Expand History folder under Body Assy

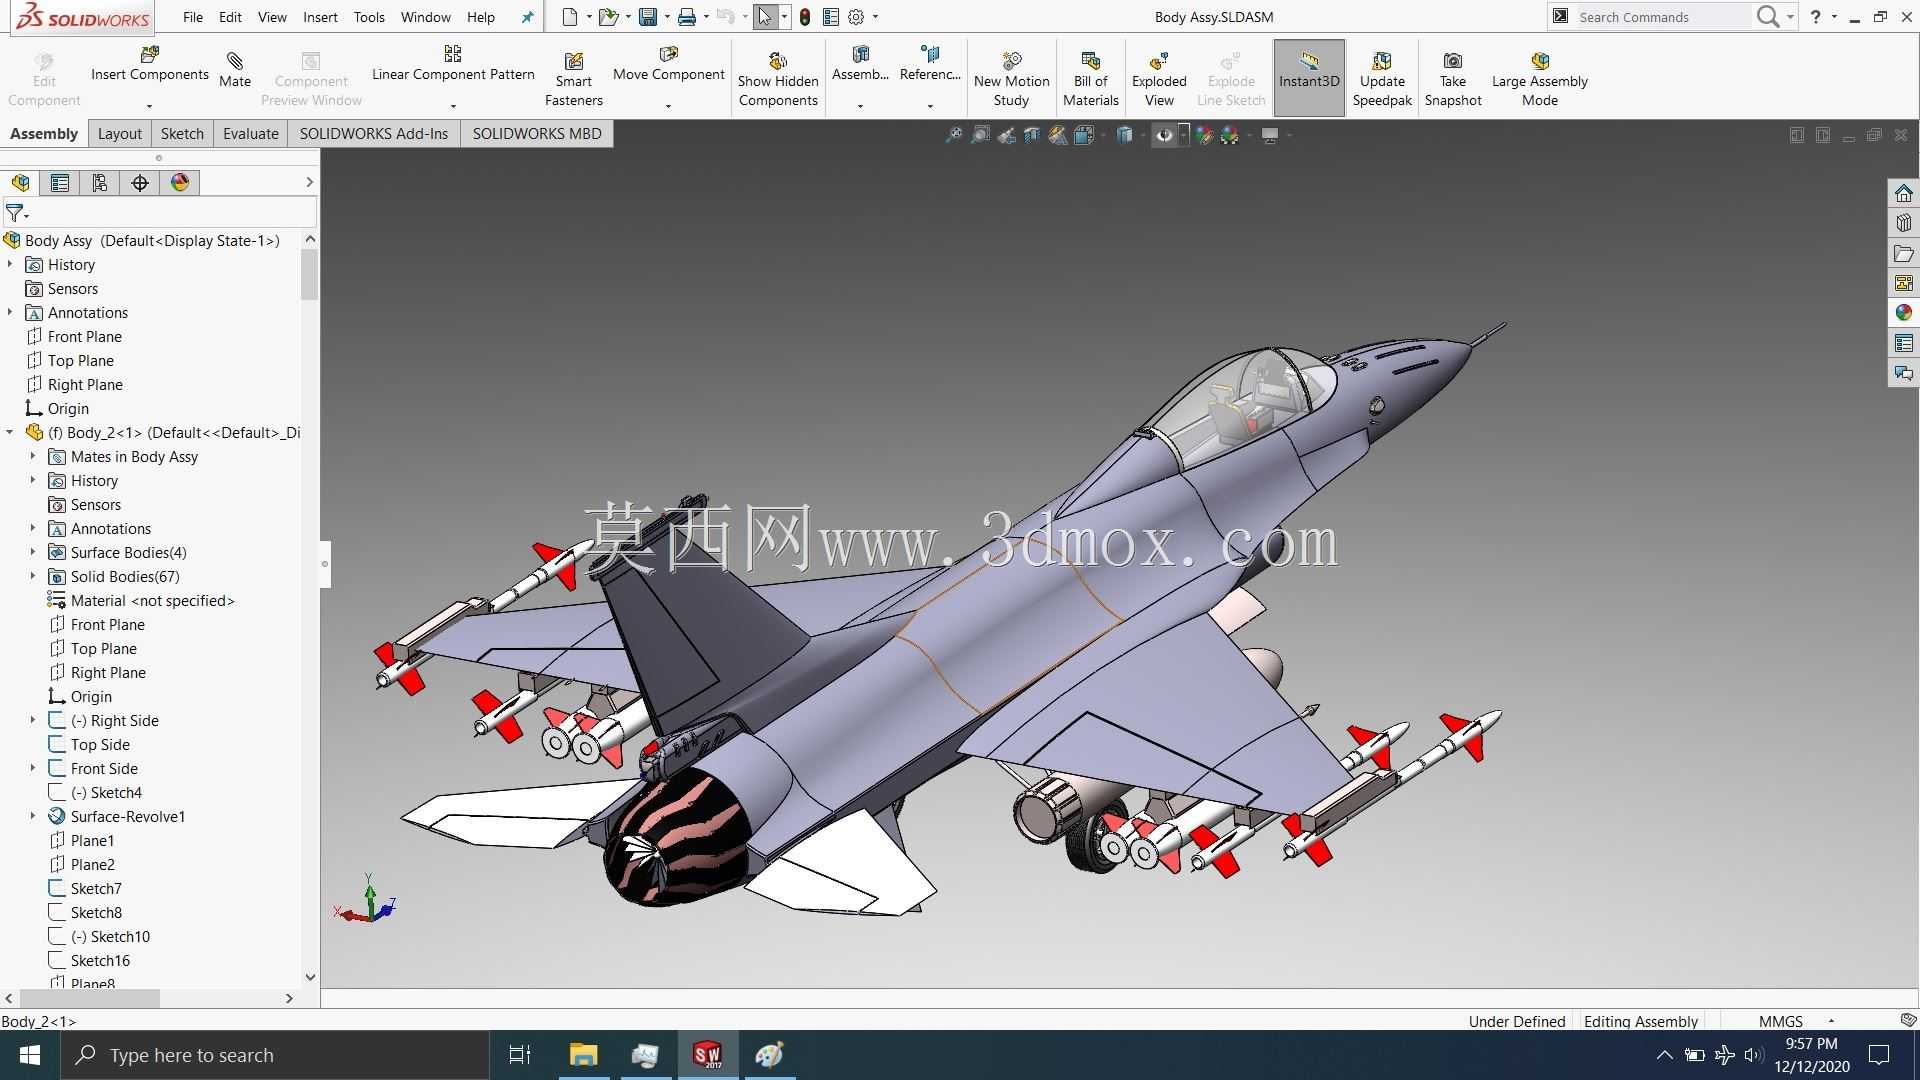(10, 264)
